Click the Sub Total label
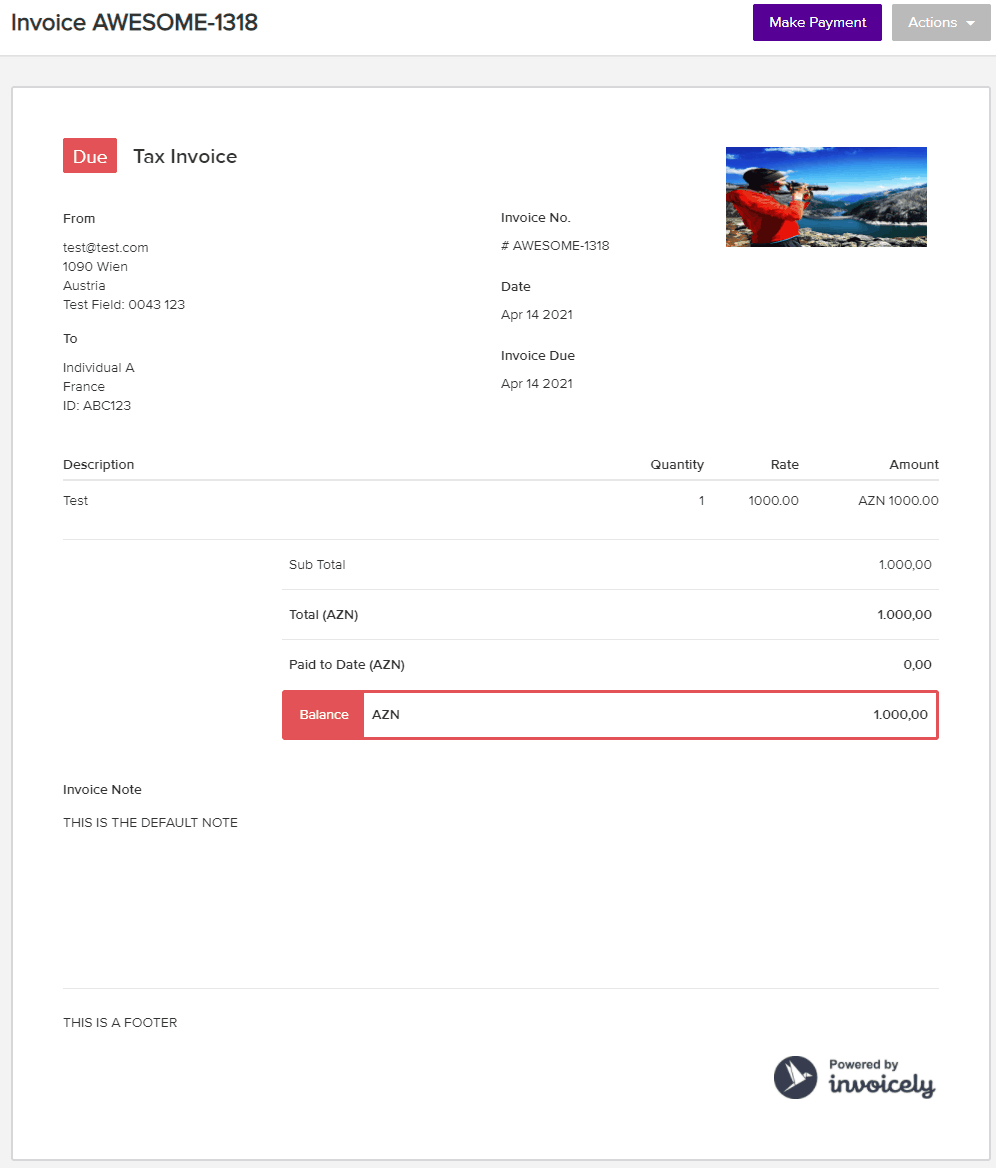Image resolution: width=996 pixels, height=1168 pixels. pos(317,565)
